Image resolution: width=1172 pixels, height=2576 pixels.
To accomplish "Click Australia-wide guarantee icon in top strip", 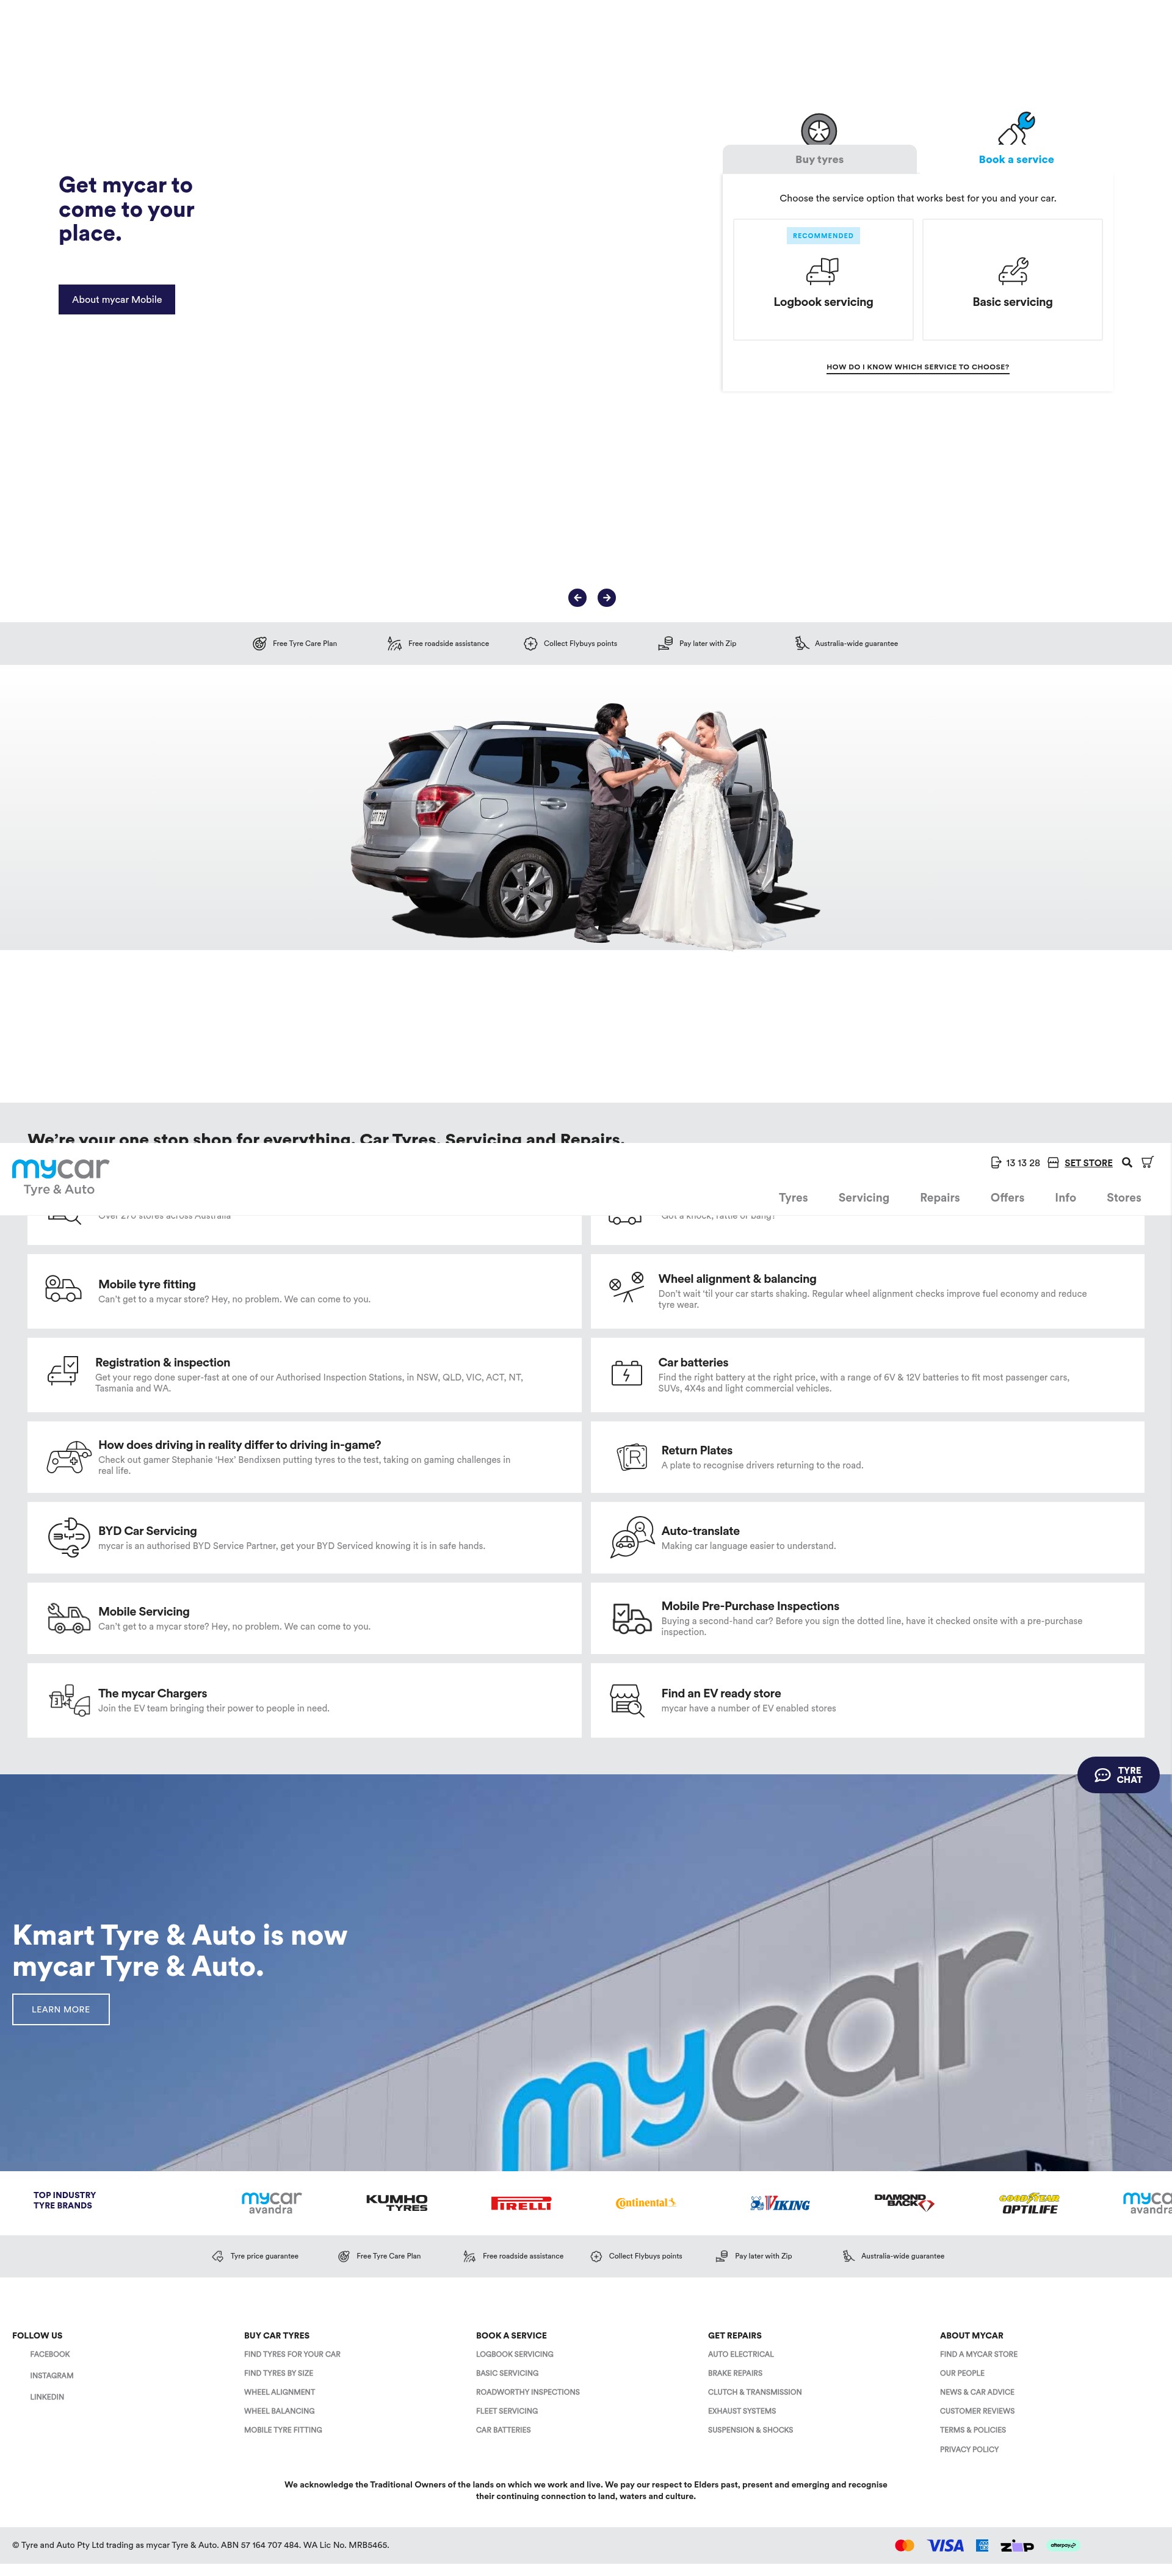I will pyautogui.click(x=801, y=643).
